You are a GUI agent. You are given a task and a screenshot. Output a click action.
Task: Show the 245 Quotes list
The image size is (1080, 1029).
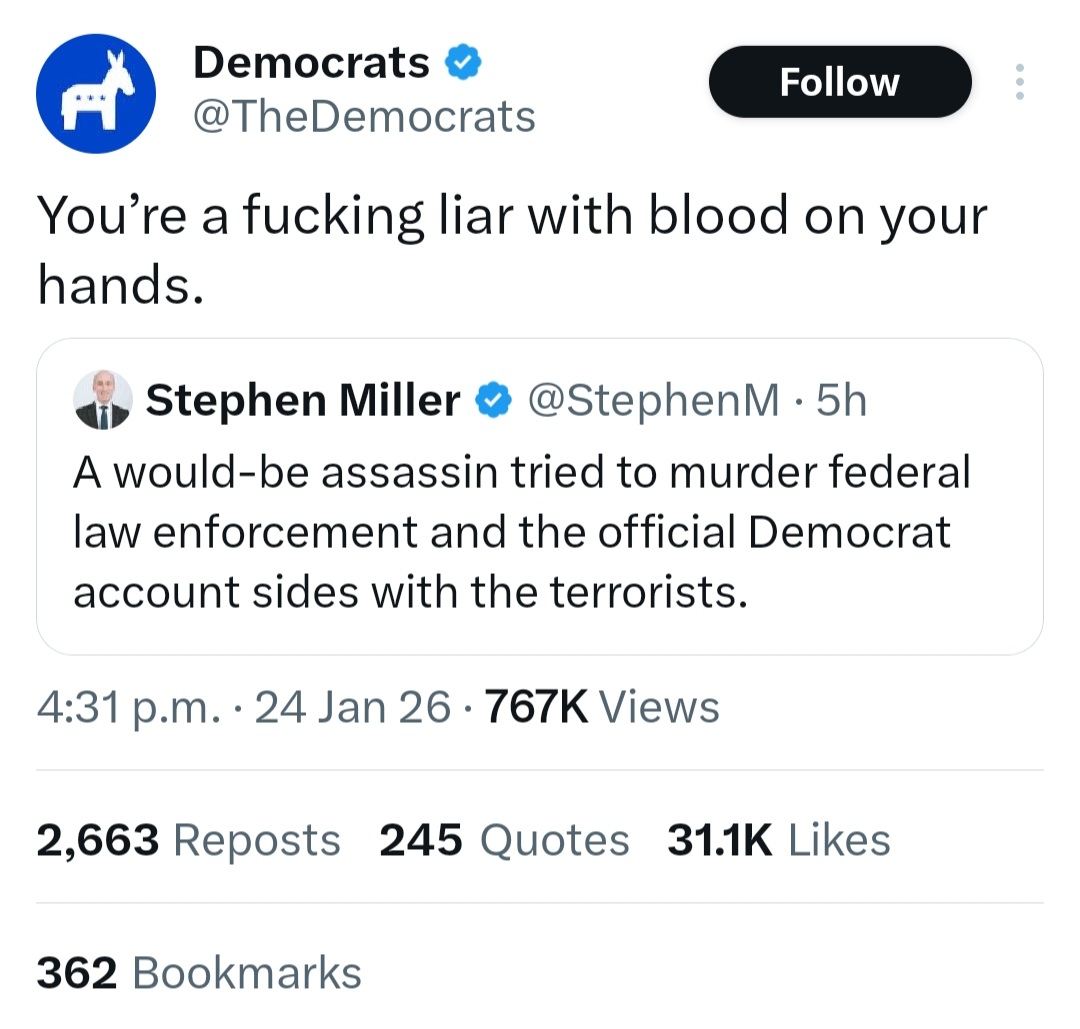[x=504, y=840]
